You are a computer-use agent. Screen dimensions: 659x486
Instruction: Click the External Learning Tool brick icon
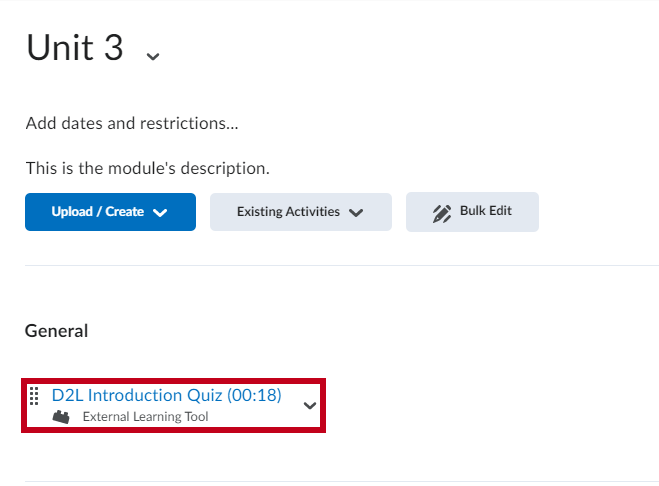[x=61, y=417]
